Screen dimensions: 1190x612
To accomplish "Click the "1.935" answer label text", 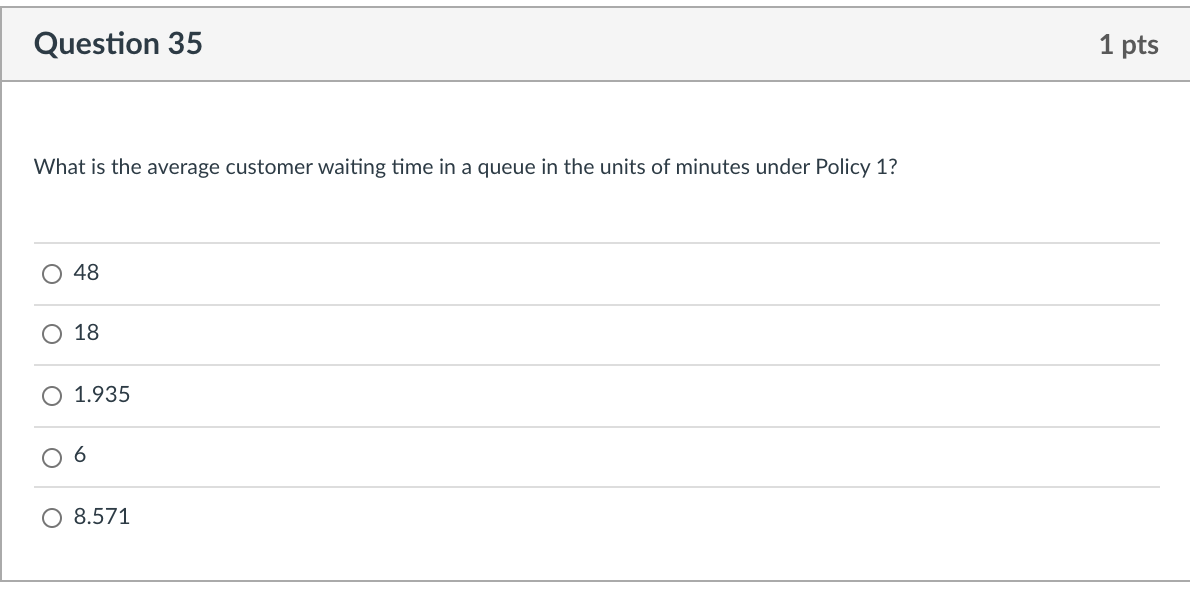I will (102, 395).
